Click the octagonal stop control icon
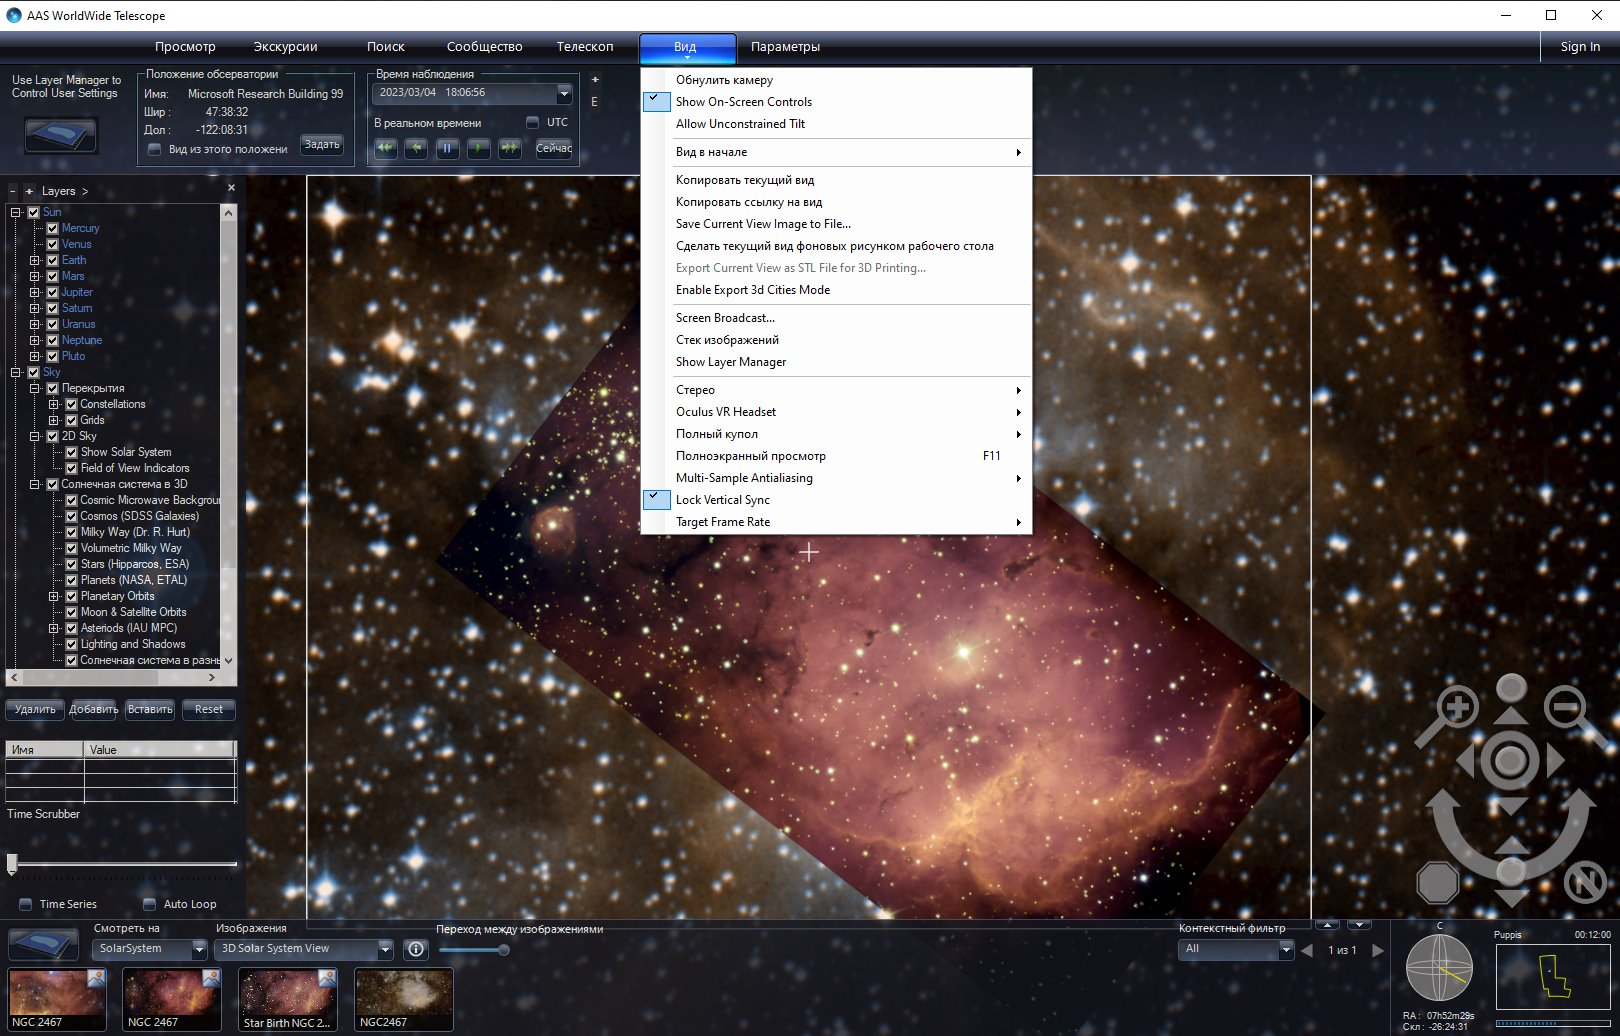This screenshot has width=1620, height=1036. (x=1438, y=883)
